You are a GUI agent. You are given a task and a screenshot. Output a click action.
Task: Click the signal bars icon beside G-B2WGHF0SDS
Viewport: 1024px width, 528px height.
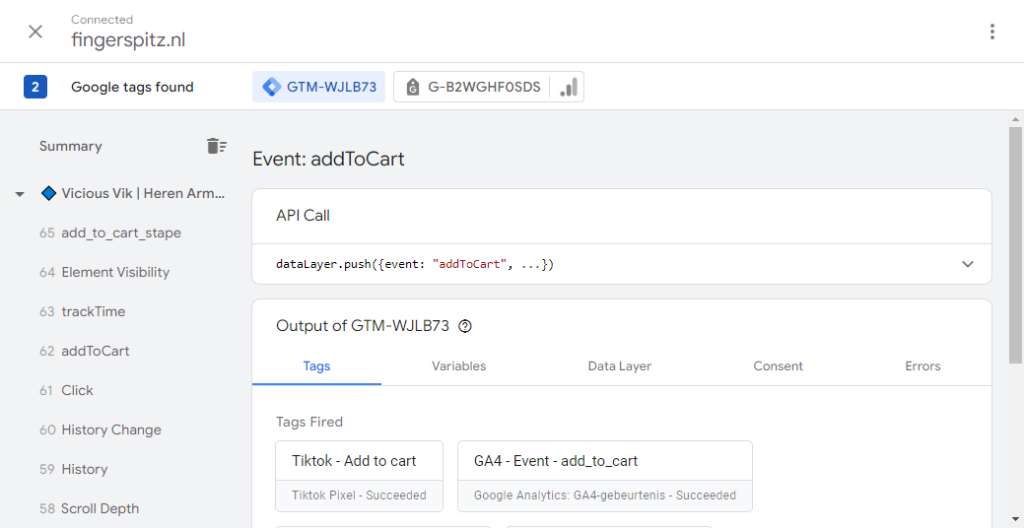coord(568,87)
